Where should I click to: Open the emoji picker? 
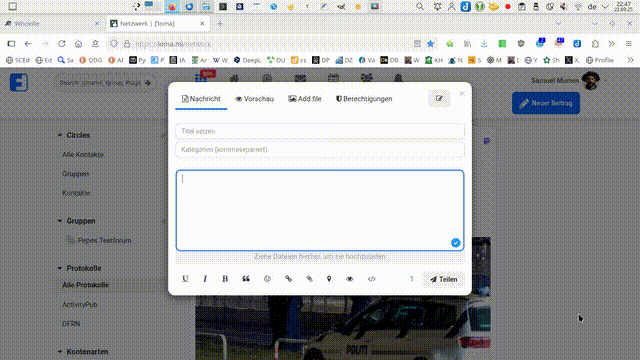tap(267, 279)
